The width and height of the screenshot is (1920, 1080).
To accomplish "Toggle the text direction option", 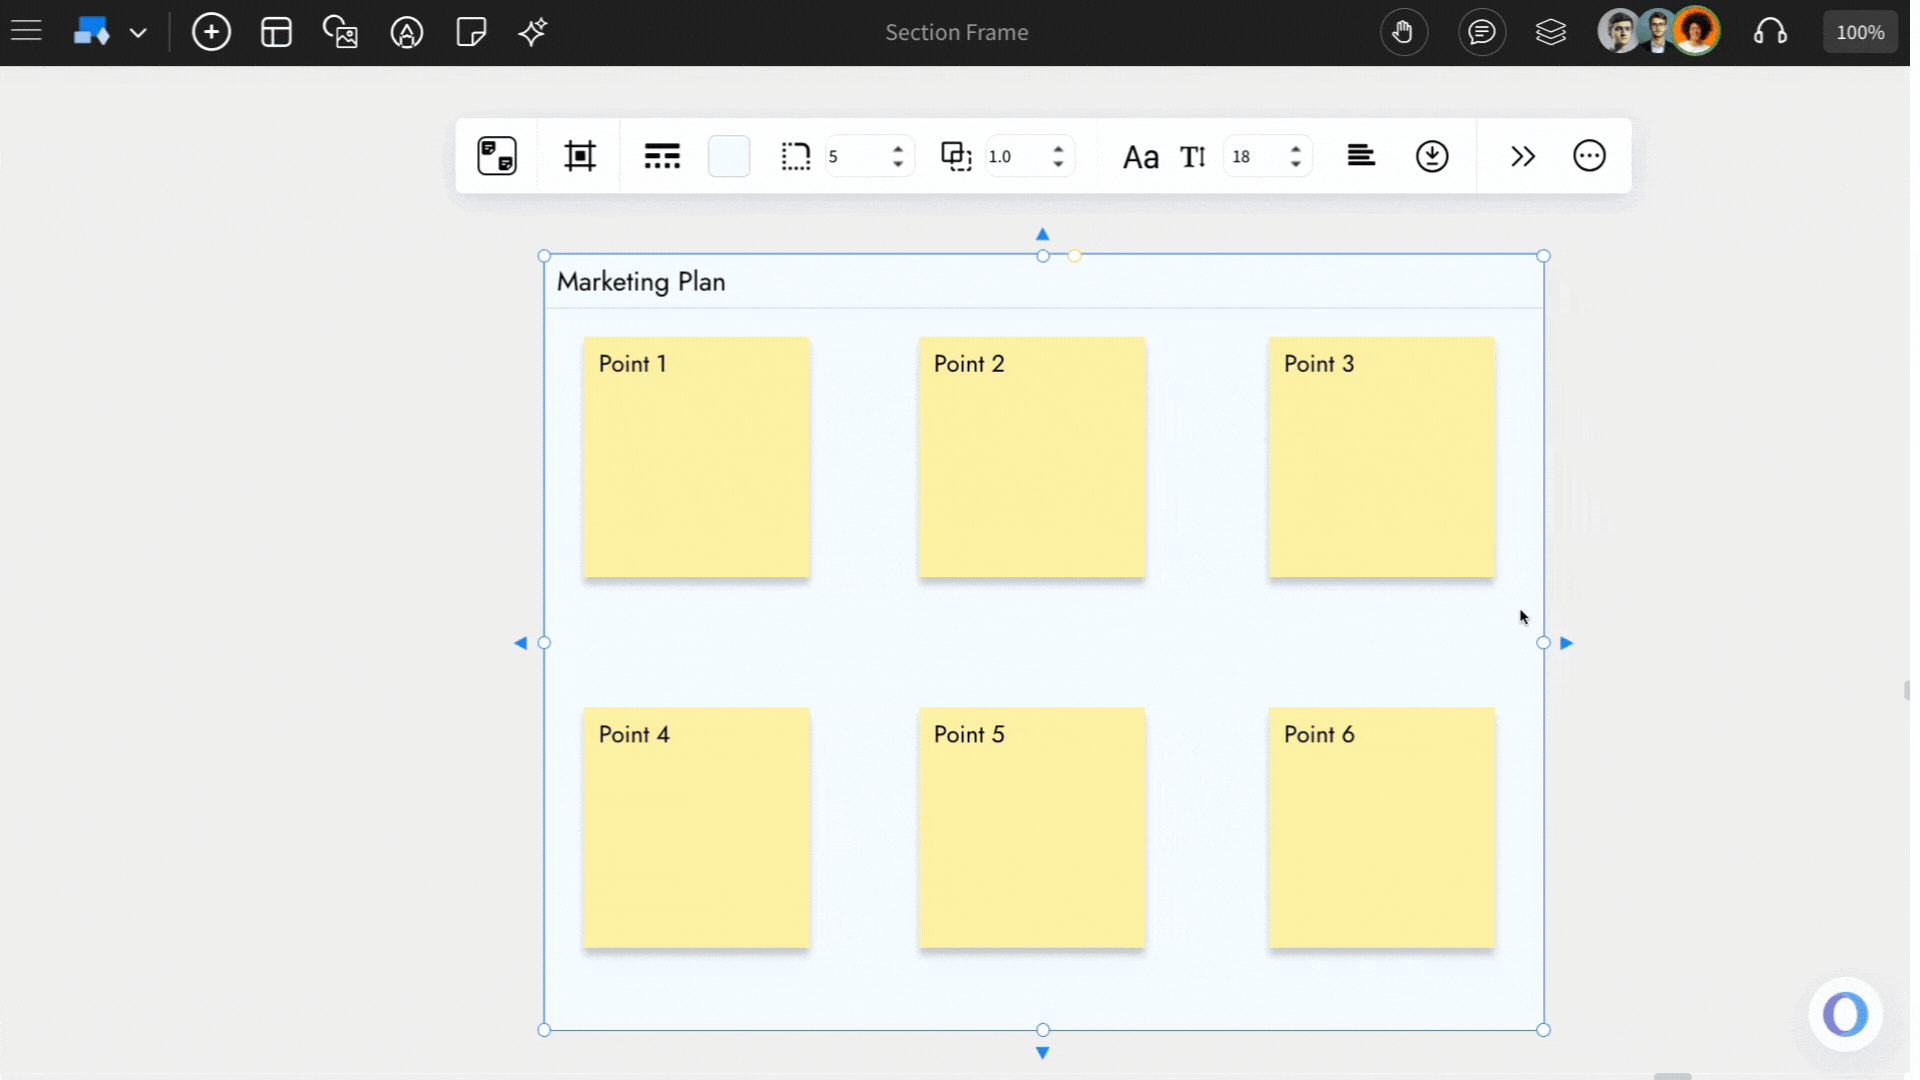I will (1194, 156).
